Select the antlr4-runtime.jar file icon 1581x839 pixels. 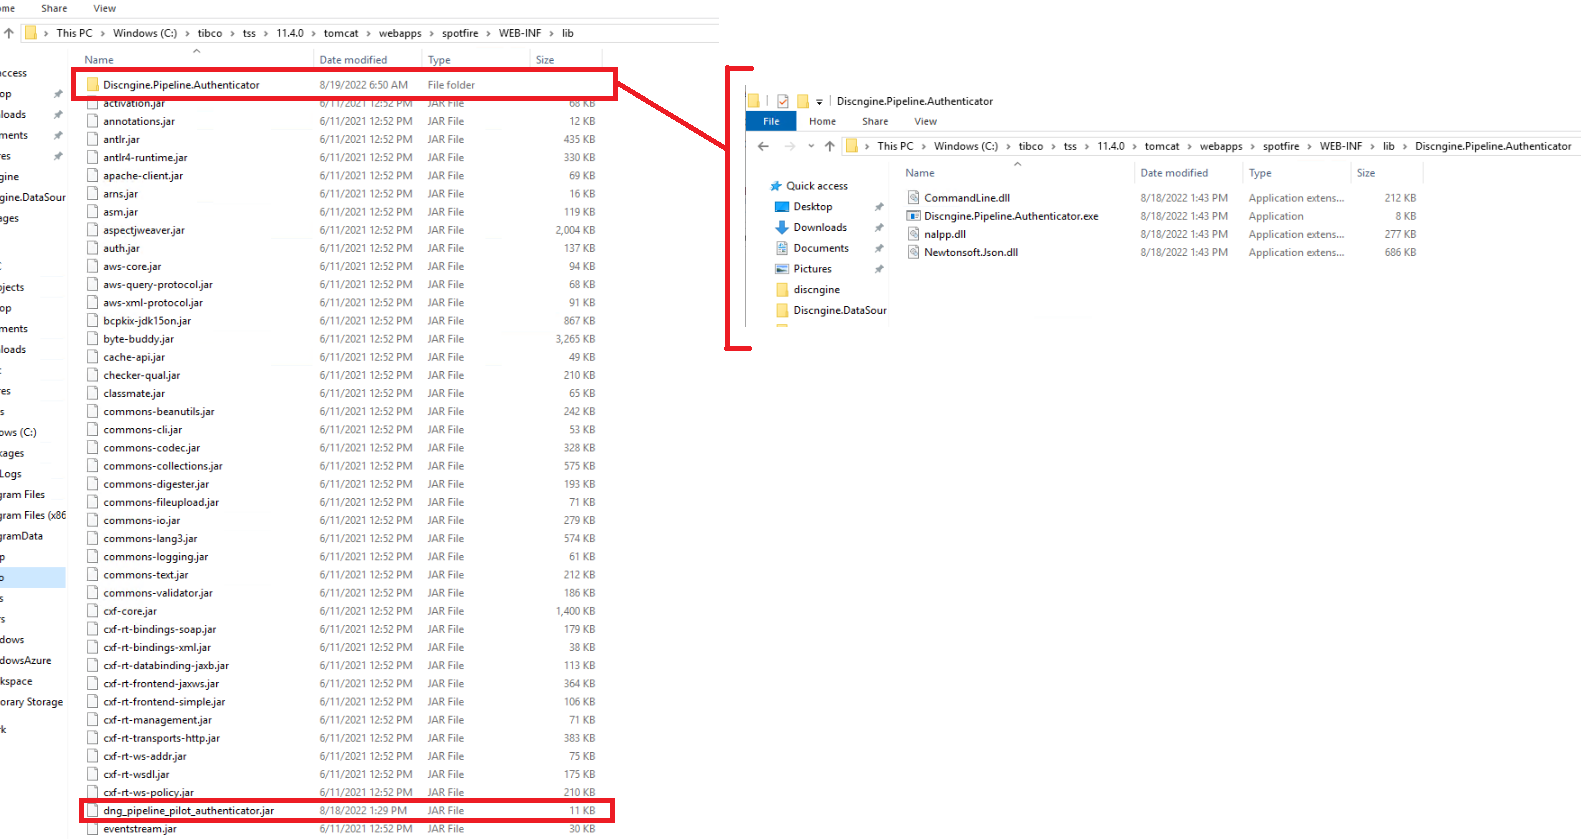point(92,158)
